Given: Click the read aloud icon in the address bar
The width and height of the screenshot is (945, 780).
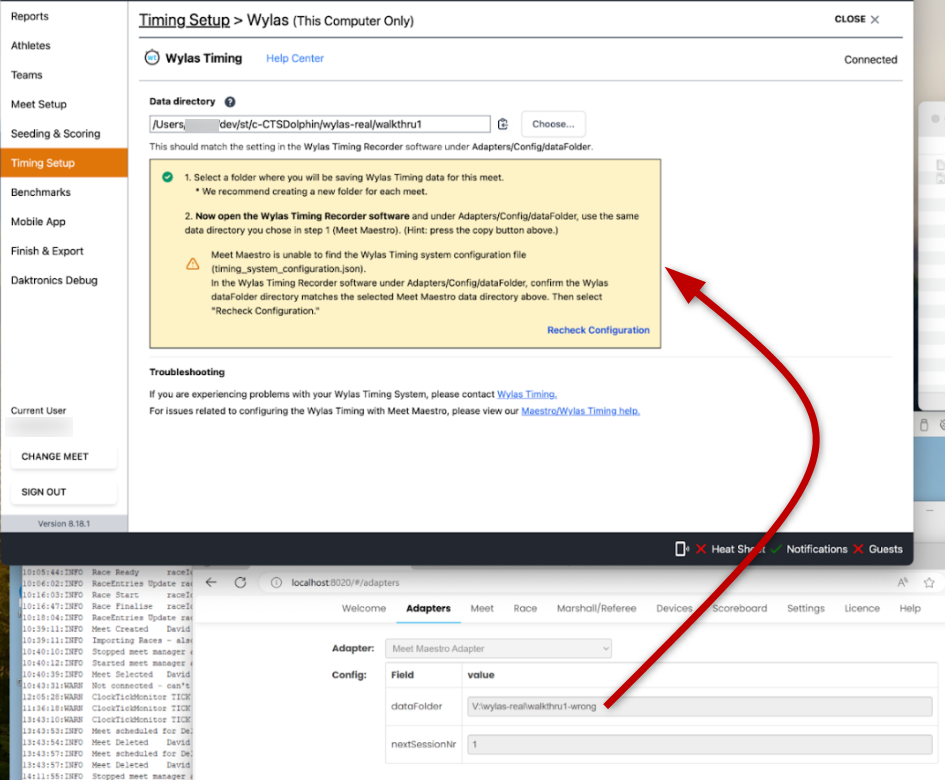Looking at the screenshot, I should [902, 582].
